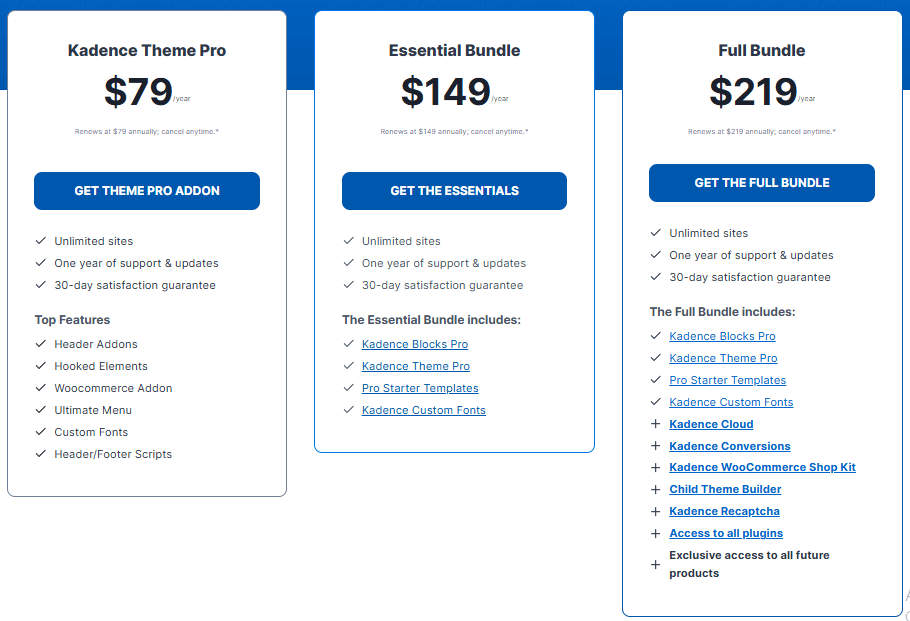The width and height of the screenshot is (910, 621).
Task: Go to the Kadence Recaptcha link
Action: click(x=724, y=511)
